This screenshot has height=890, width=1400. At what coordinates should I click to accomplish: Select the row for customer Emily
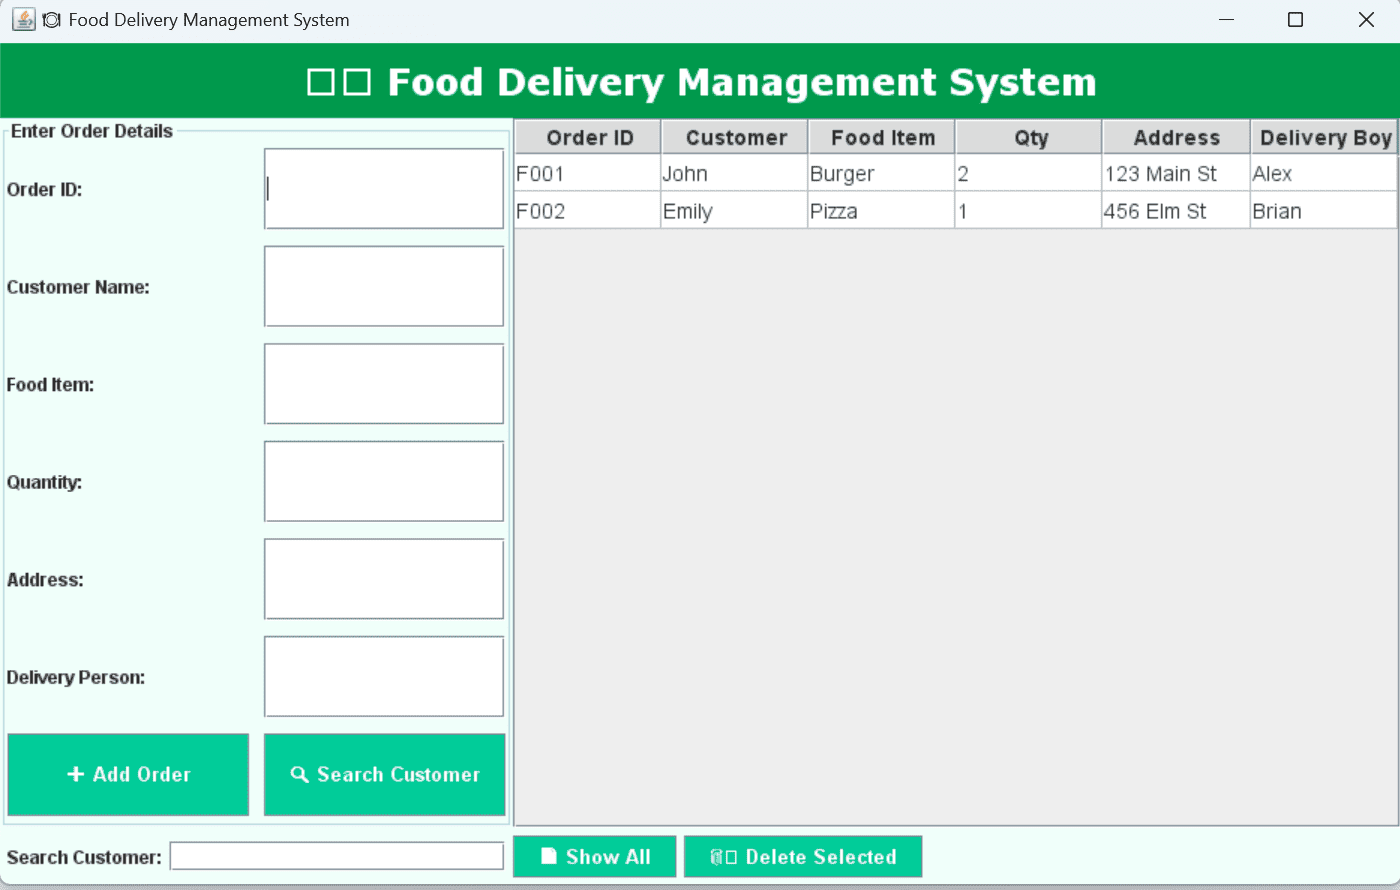(733, 210)
